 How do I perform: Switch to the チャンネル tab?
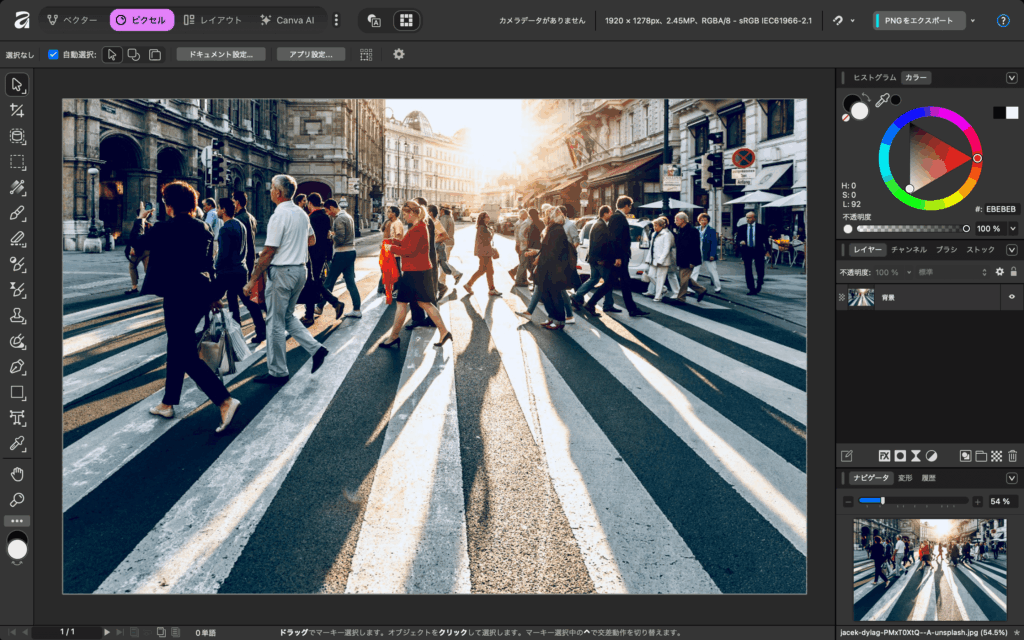tap(908, 250)
